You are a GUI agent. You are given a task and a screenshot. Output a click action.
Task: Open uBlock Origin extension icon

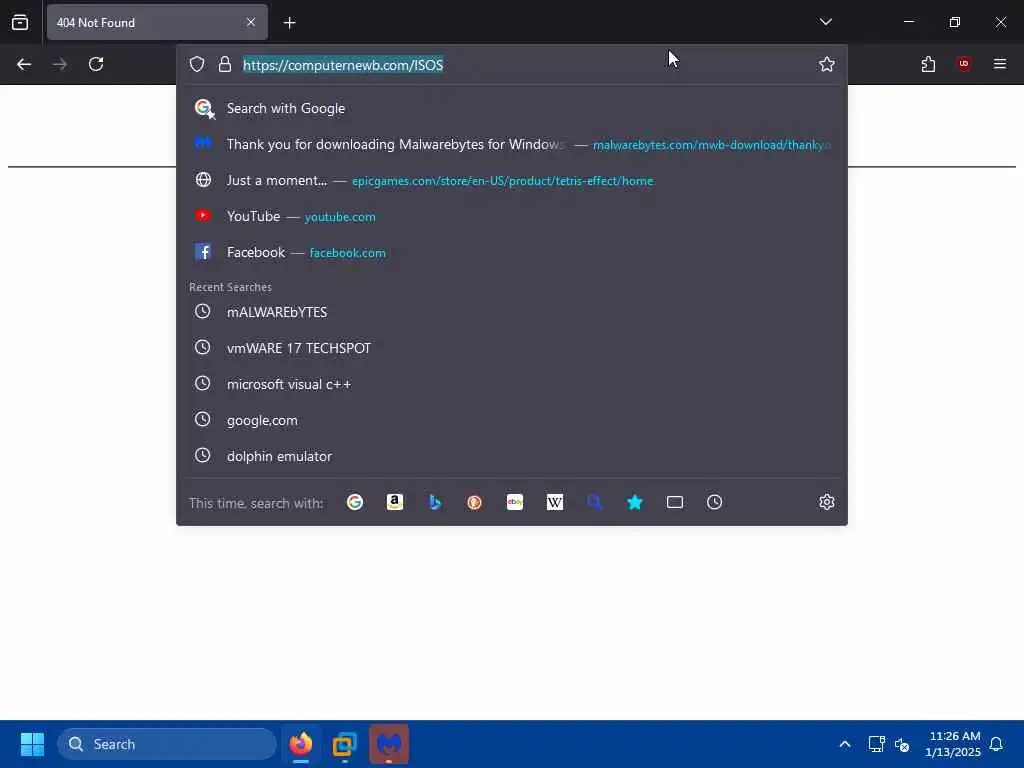coord(964,64)
